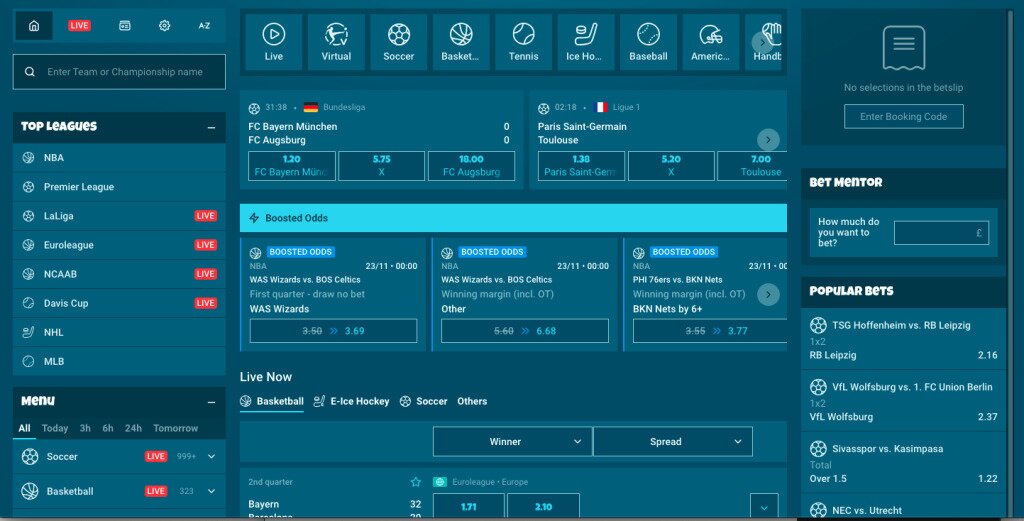Switch to the E-Ice Hockey live tab

[351, 401]
